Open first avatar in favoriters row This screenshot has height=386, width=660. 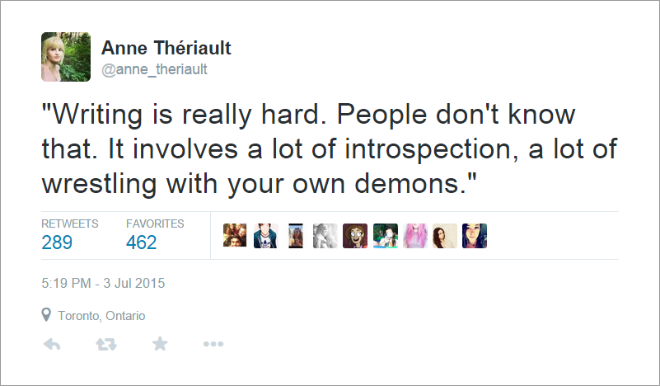[x=235, y=236]
